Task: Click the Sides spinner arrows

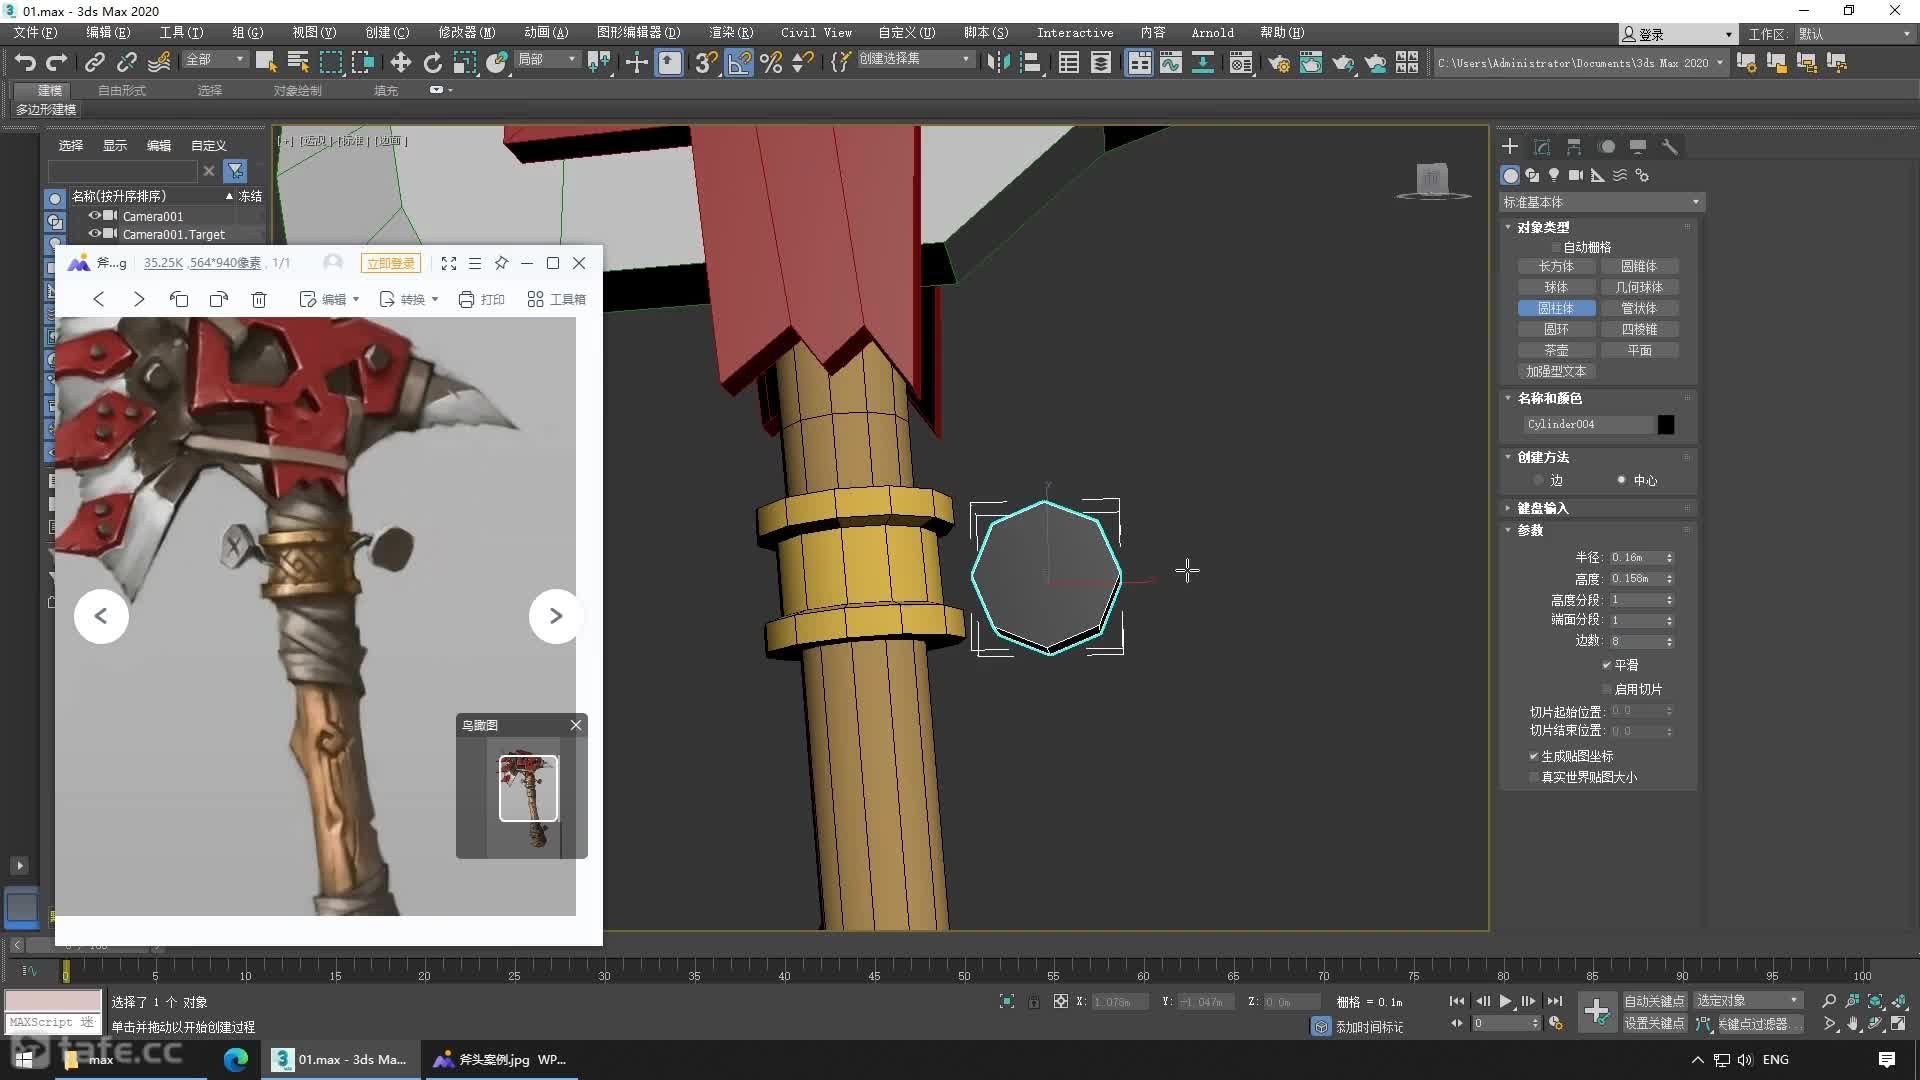Action: (x=1669, y=641)
